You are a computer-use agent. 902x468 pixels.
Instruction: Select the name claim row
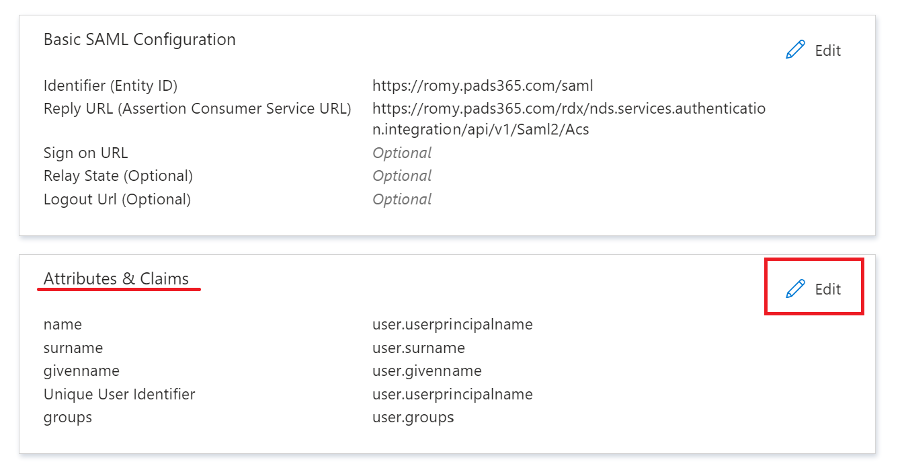coord(288,324)
